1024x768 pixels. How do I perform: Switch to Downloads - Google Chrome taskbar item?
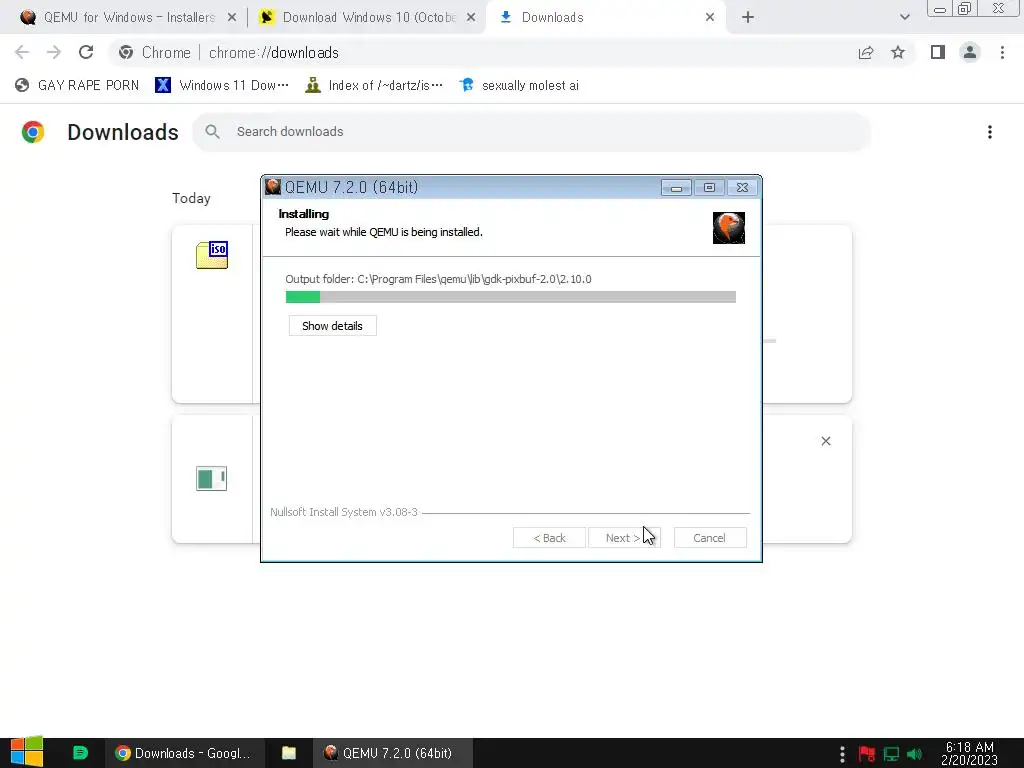click(x=185, y=753)
